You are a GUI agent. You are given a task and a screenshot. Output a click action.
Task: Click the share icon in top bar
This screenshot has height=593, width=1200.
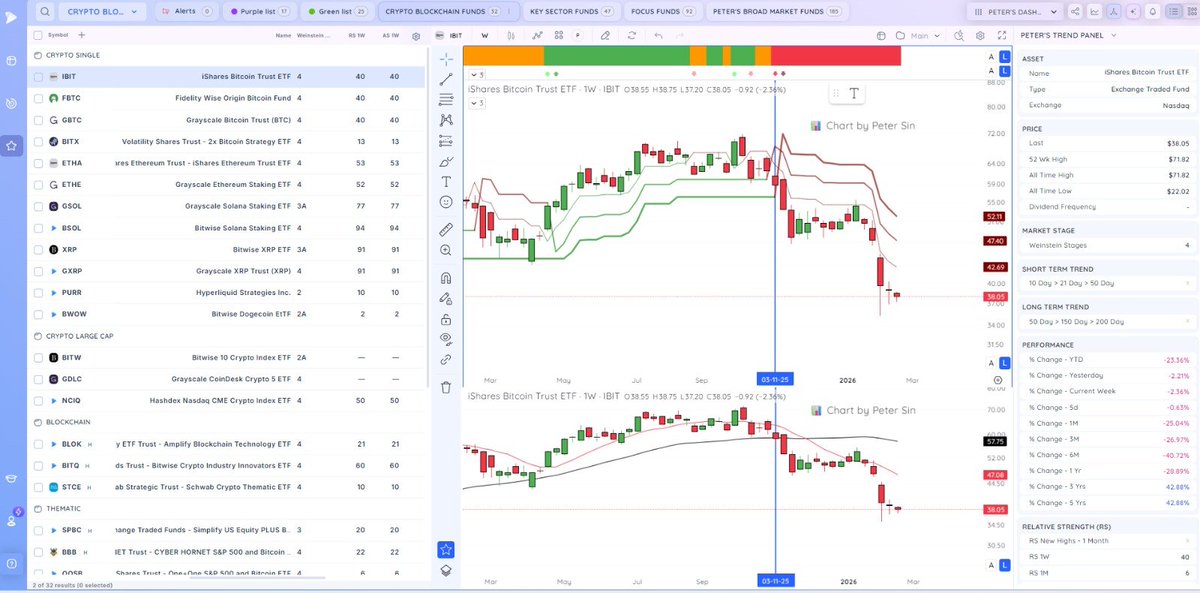click(x=1075, y=11)
